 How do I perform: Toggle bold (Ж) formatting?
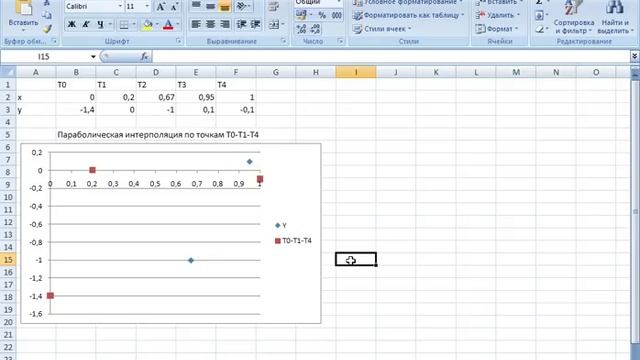(x=71, y=24)
